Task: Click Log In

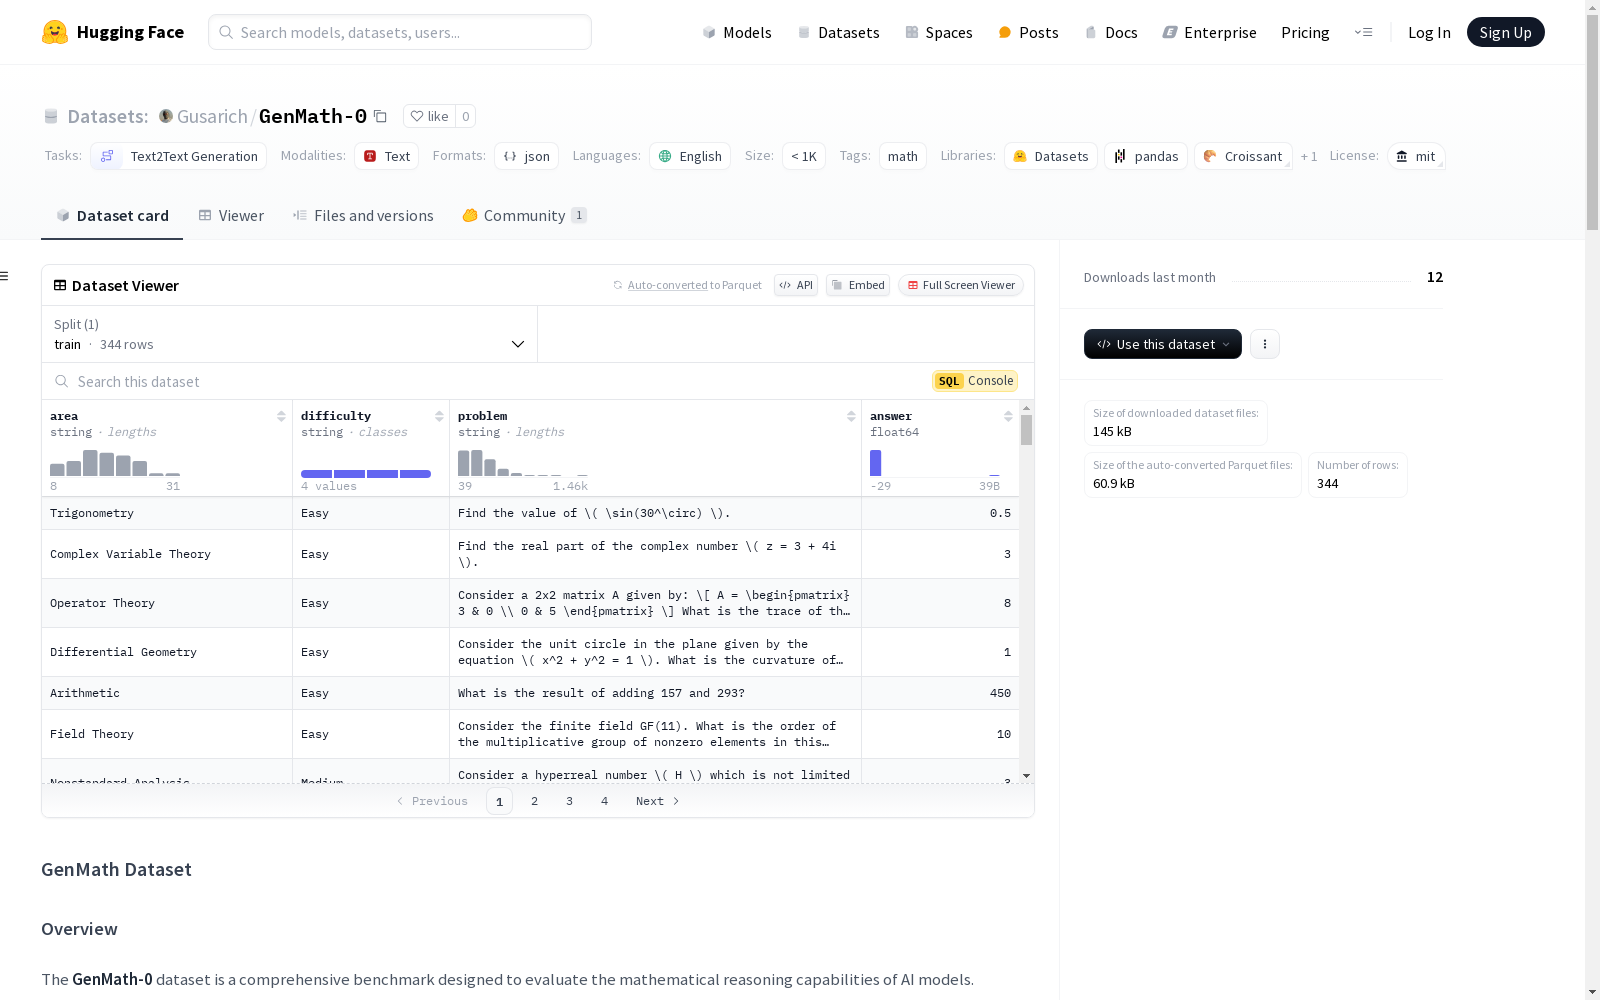Action: point(1429,32)
